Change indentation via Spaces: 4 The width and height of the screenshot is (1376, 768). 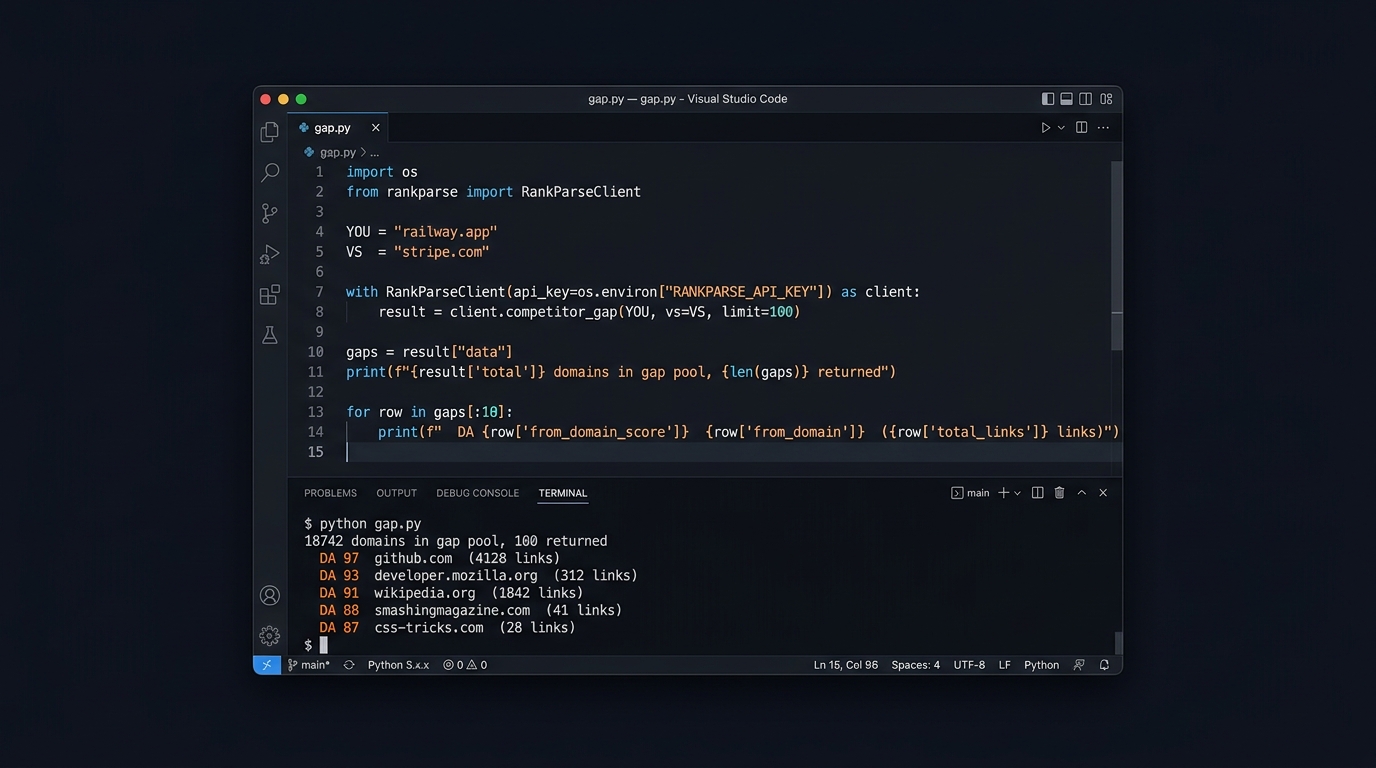916,665
